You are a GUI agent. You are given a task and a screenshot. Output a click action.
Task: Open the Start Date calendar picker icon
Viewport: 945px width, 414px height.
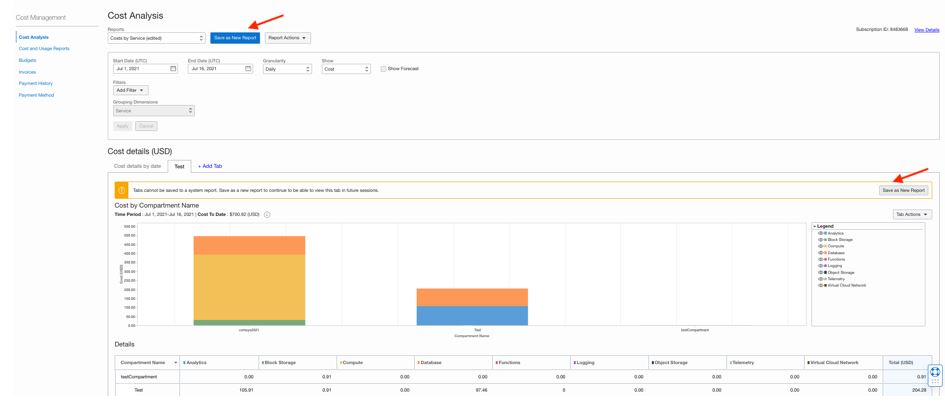pyautogui.click(x=173, y=69)
